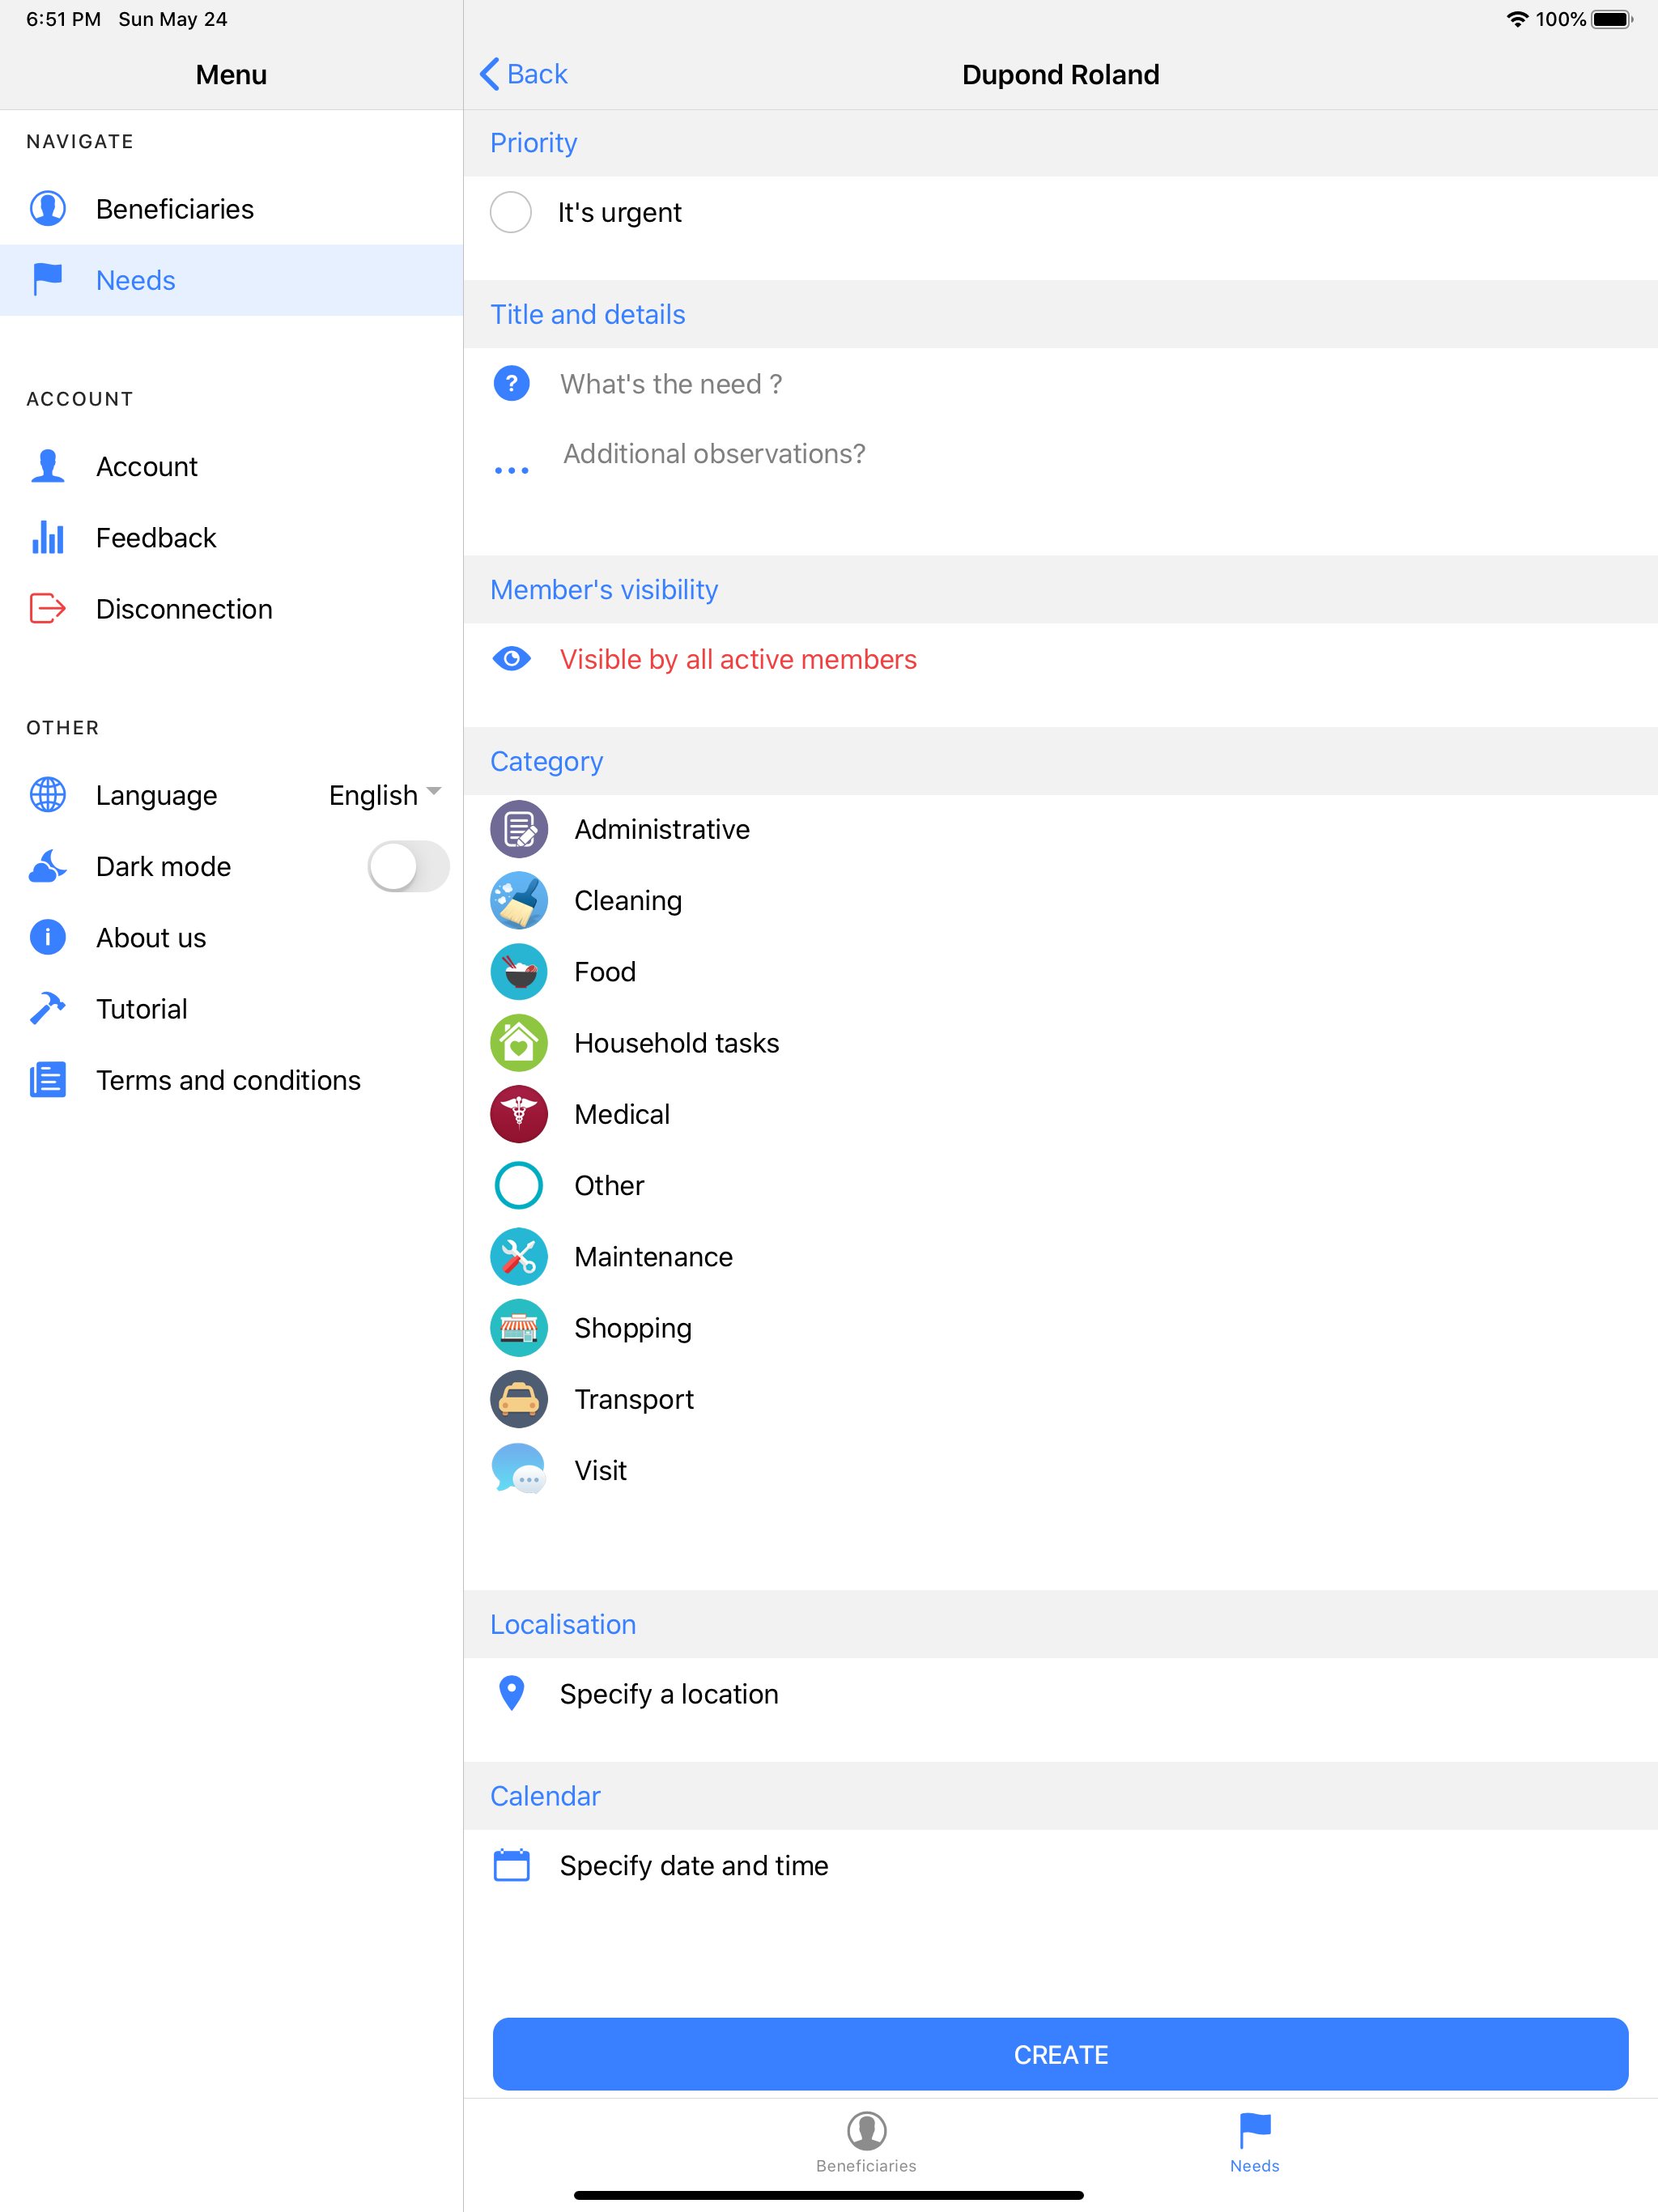This screenshot has width=1658, height=2212.
Task: Open the About us menu item
Action: (x=231, y=937)
